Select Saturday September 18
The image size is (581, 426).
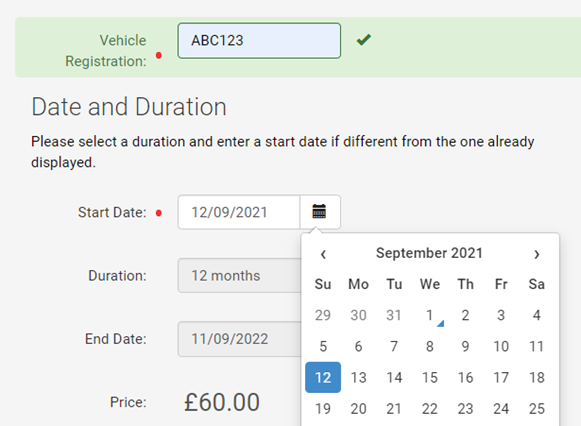click(537, 377)
